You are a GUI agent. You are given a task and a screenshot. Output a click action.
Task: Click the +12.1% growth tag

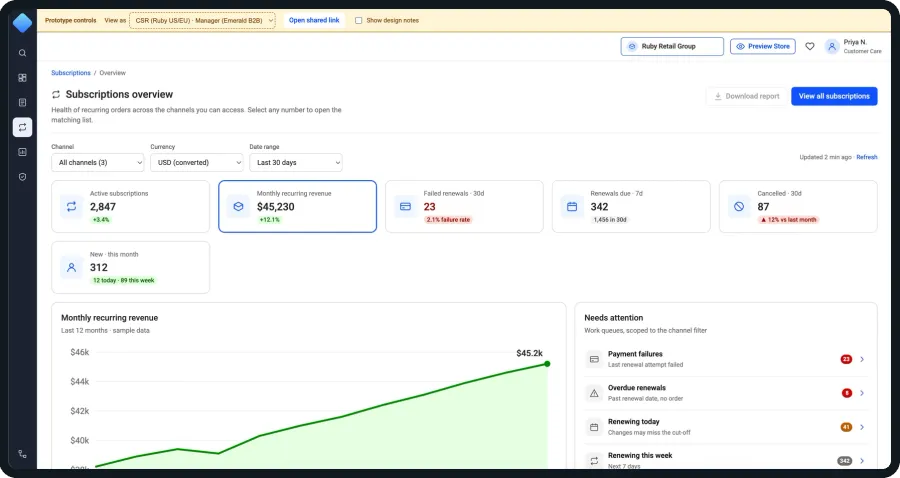(269, 220)
